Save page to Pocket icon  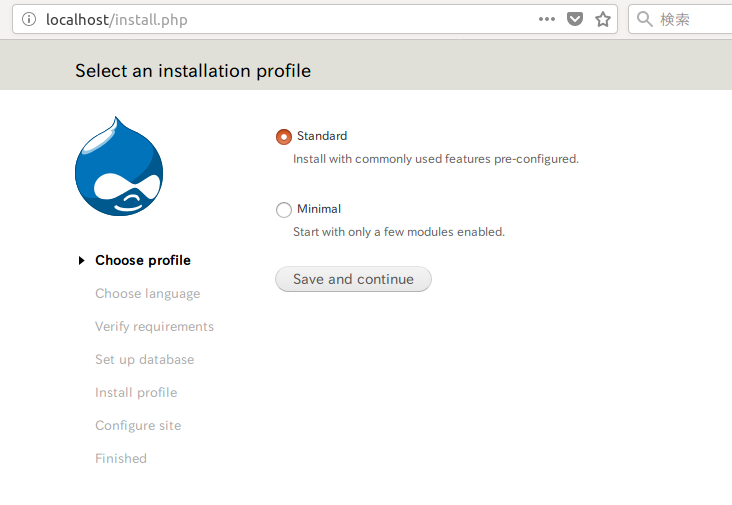pyautogui.click(x=575, y=19)
